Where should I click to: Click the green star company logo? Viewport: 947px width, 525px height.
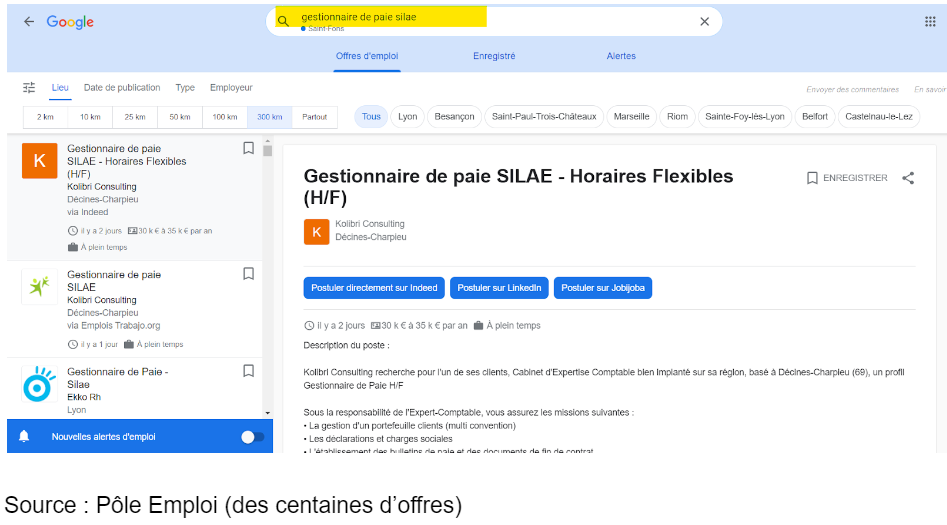[40, 286]
